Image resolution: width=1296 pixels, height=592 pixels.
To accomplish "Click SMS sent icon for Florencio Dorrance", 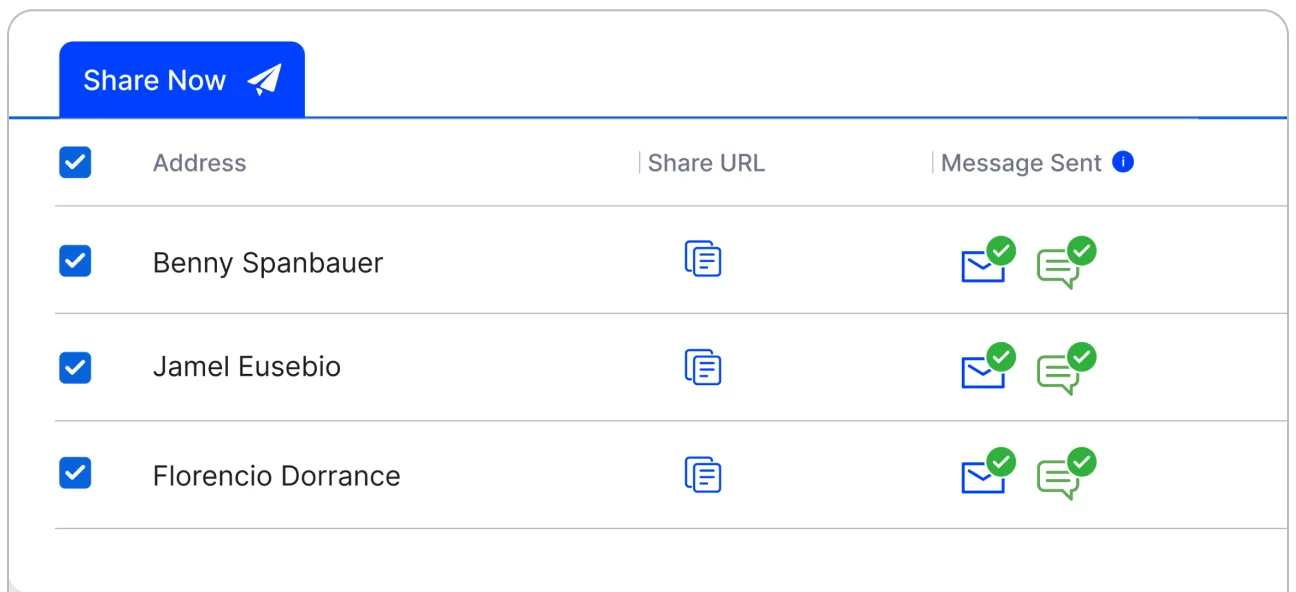I will (x=1066, y=474).
